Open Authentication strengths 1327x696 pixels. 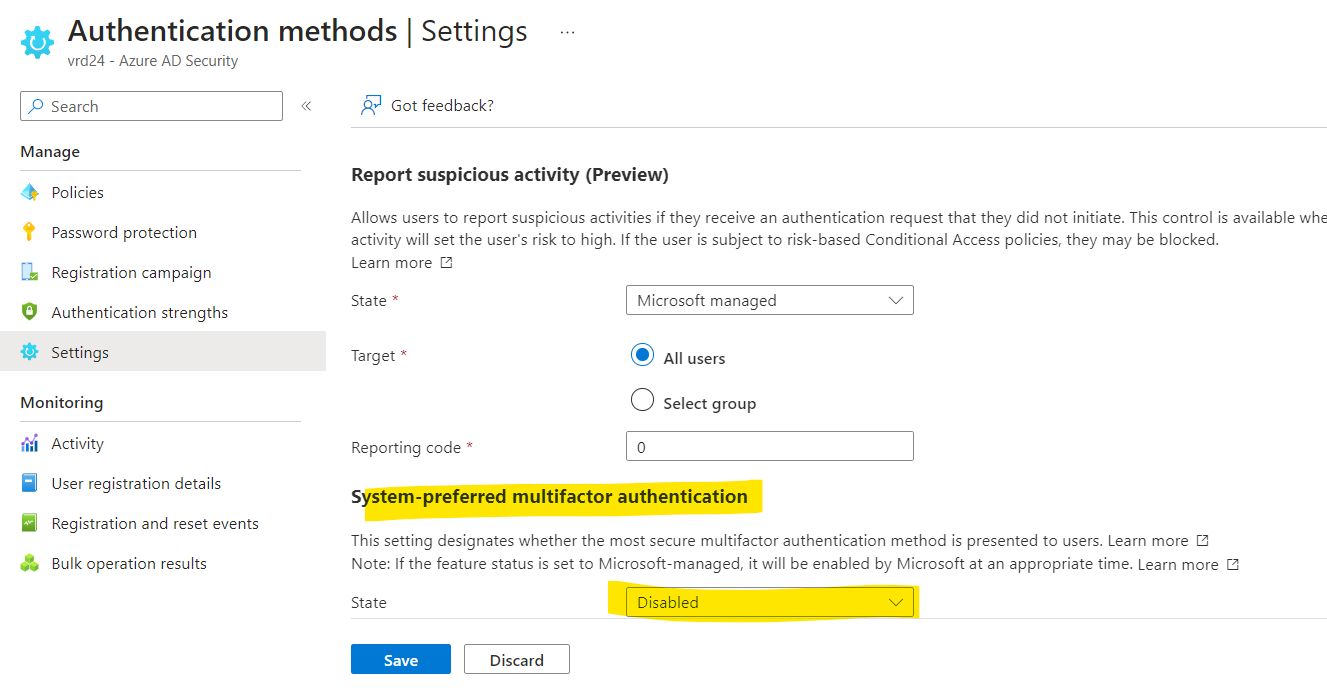[x=140, y=311]
